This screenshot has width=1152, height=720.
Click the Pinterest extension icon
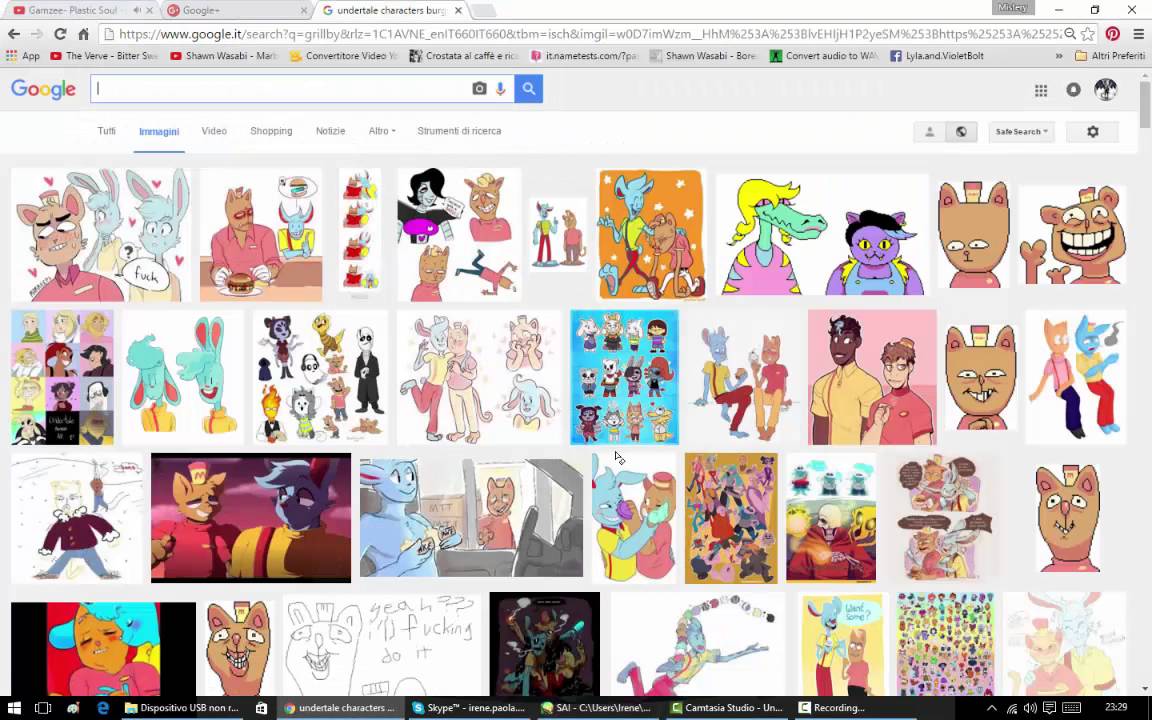click(1112, 34)
